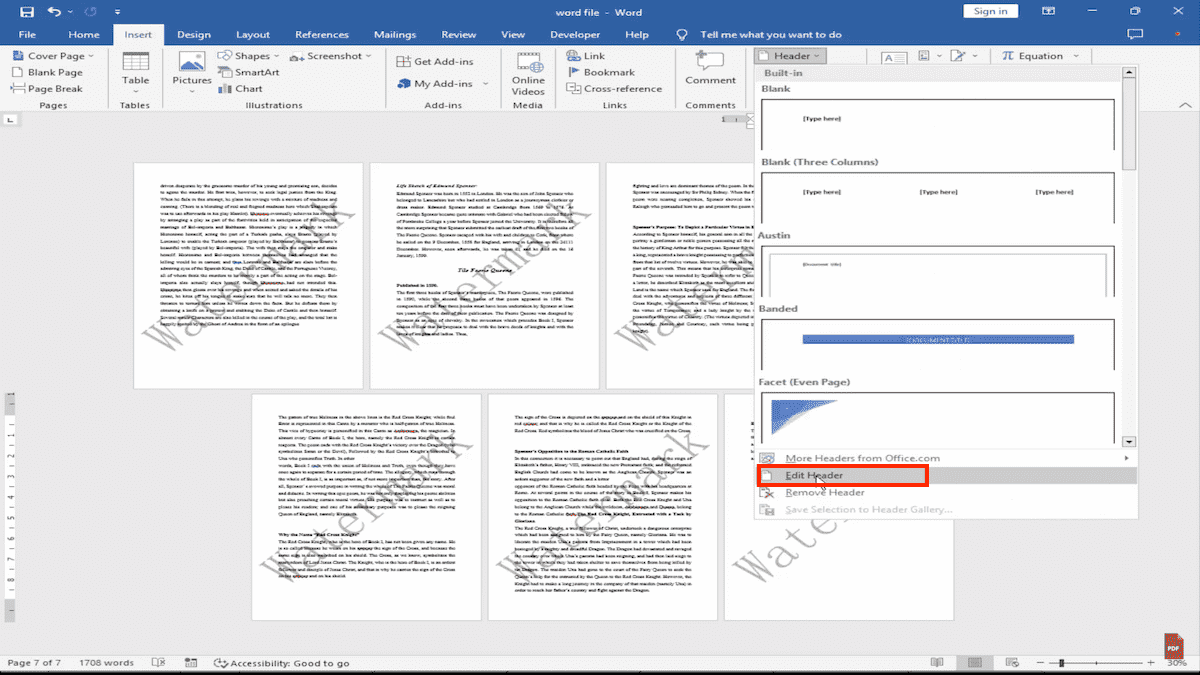Click the Sign in button

(990, 11)
